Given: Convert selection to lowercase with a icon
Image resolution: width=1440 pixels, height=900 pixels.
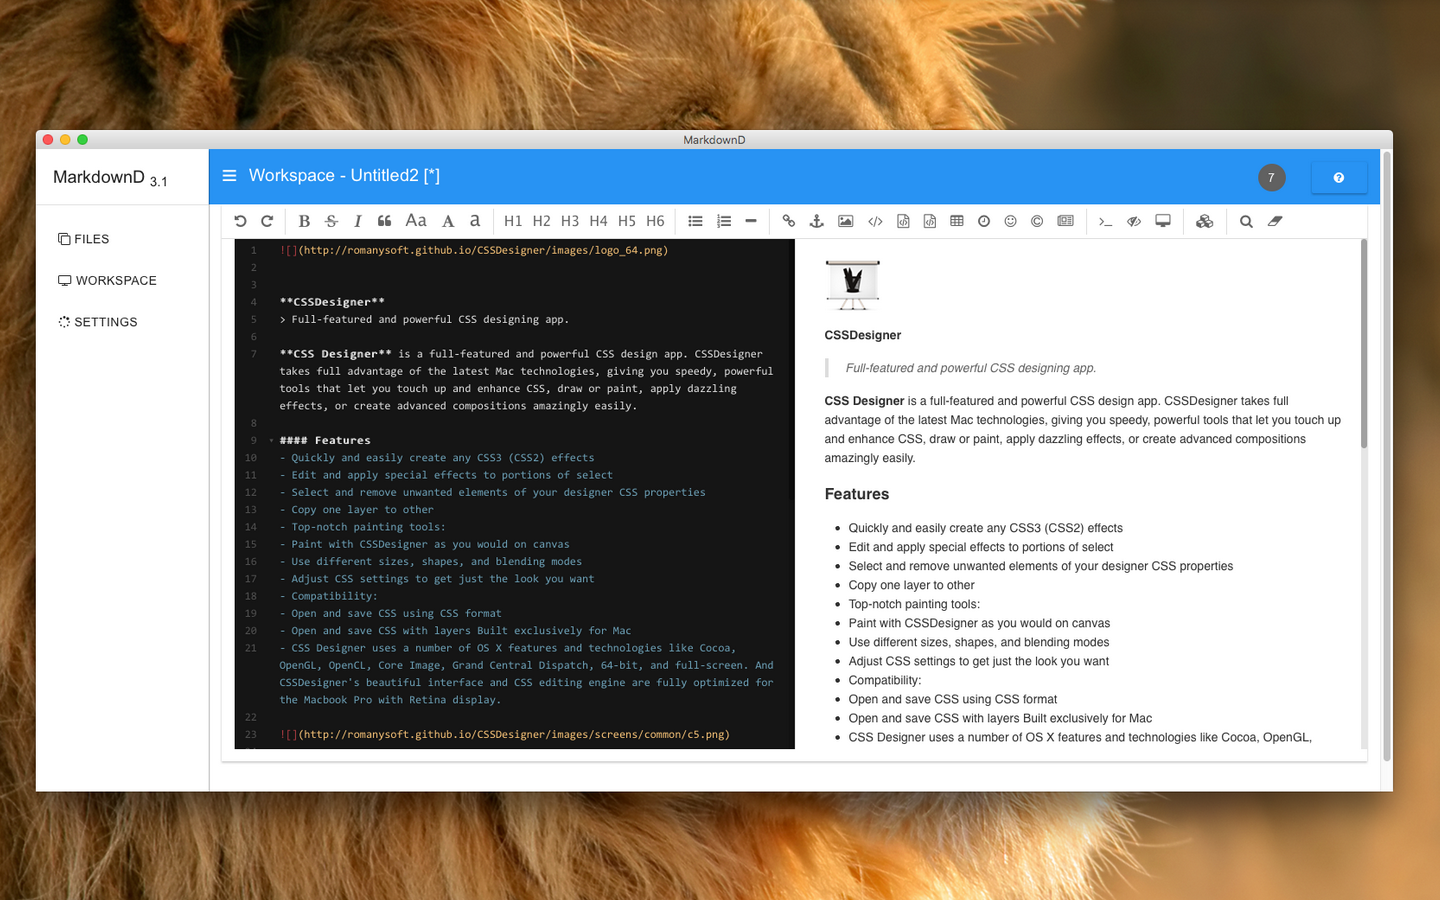Looking at the screenshot, I should point(475,221).
